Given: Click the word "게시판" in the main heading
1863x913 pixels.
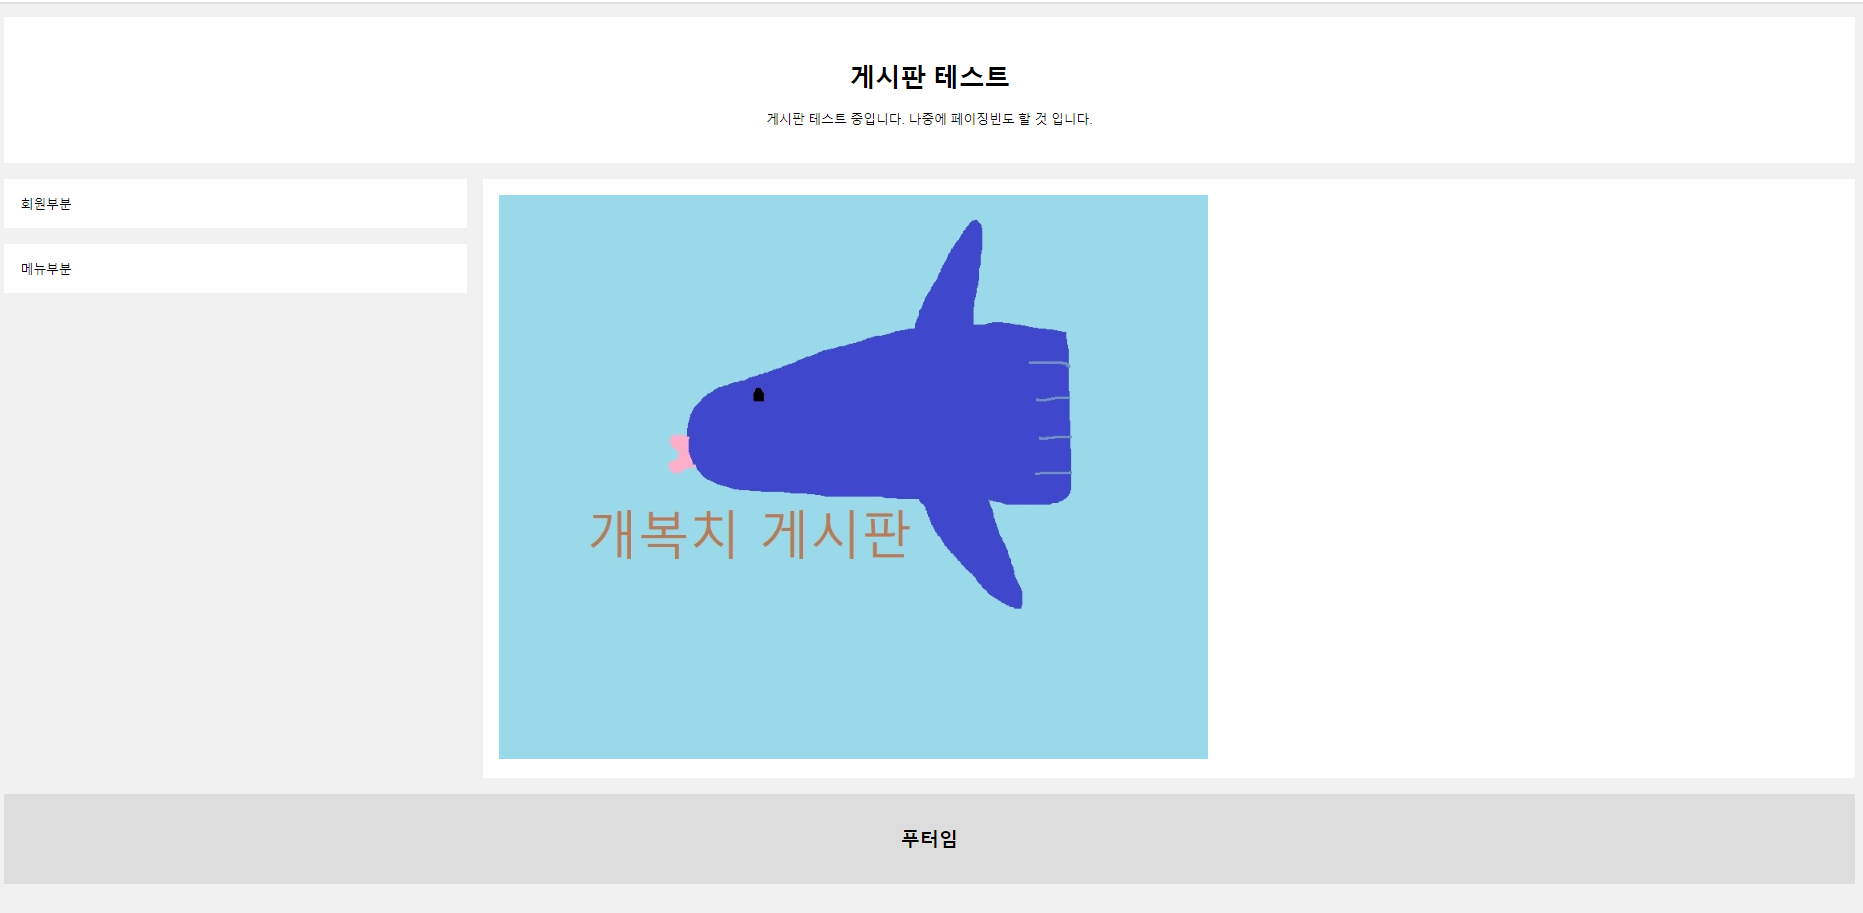Looking at the screenshot, I should click(888, 77).
